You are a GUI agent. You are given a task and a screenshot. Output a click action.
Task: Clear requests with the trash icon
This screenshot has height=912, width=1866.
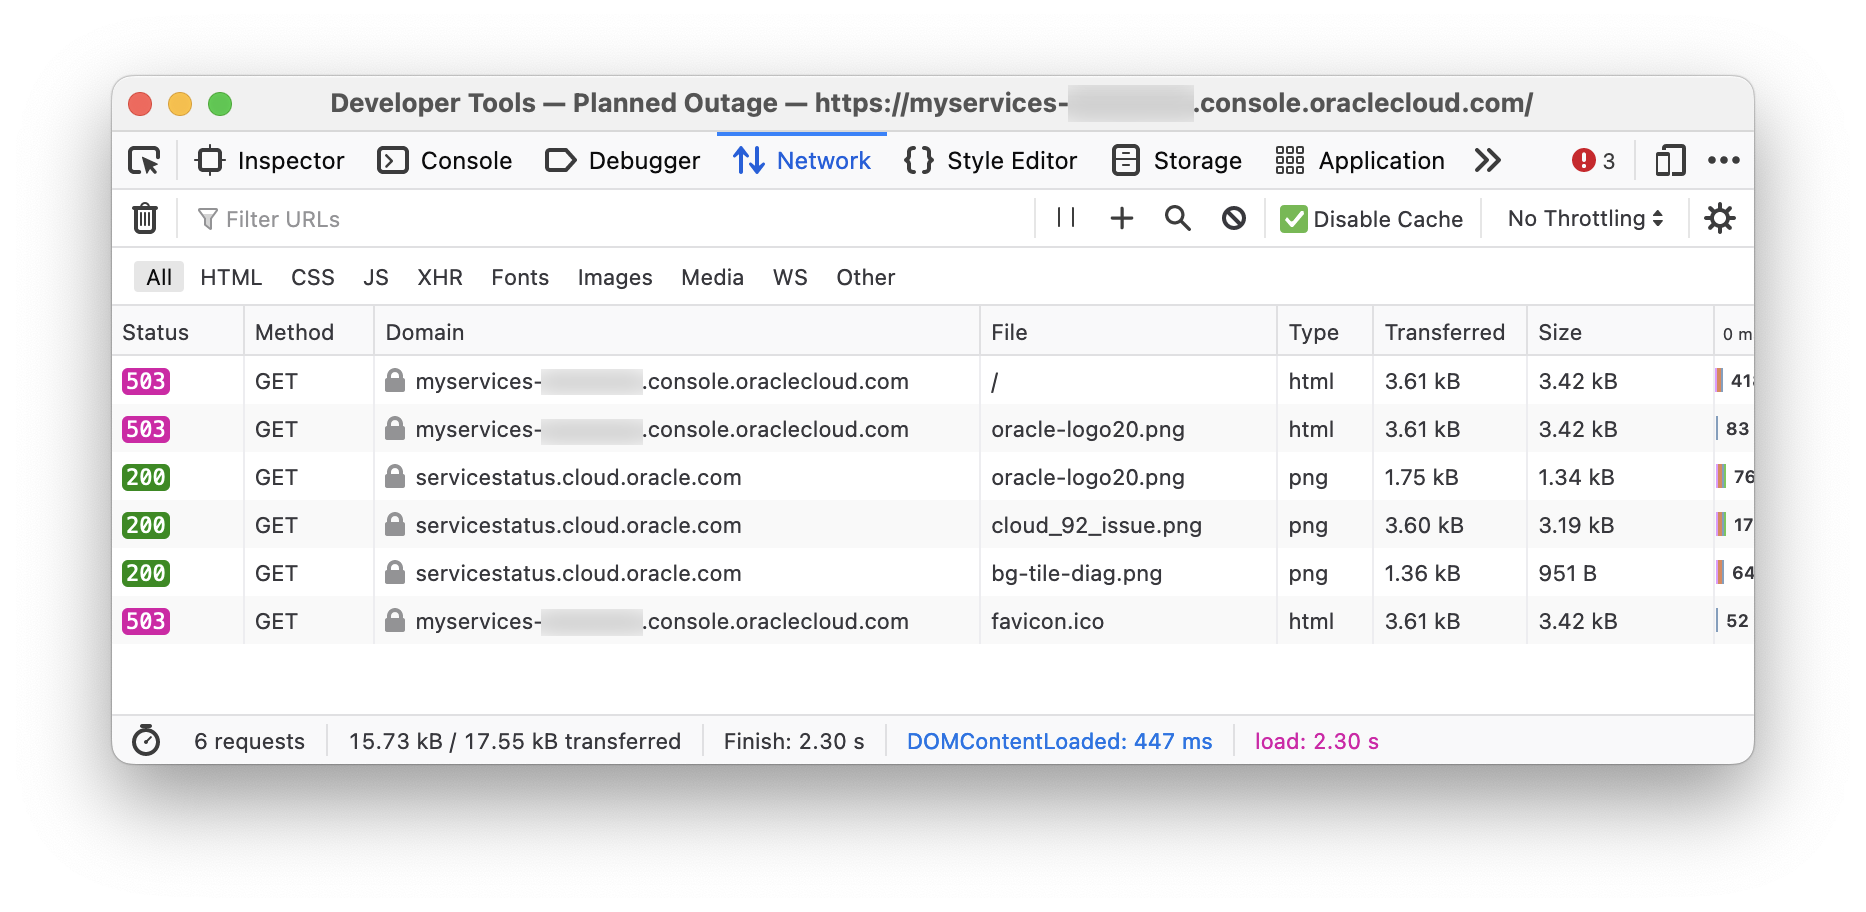(x=145, y=218)
